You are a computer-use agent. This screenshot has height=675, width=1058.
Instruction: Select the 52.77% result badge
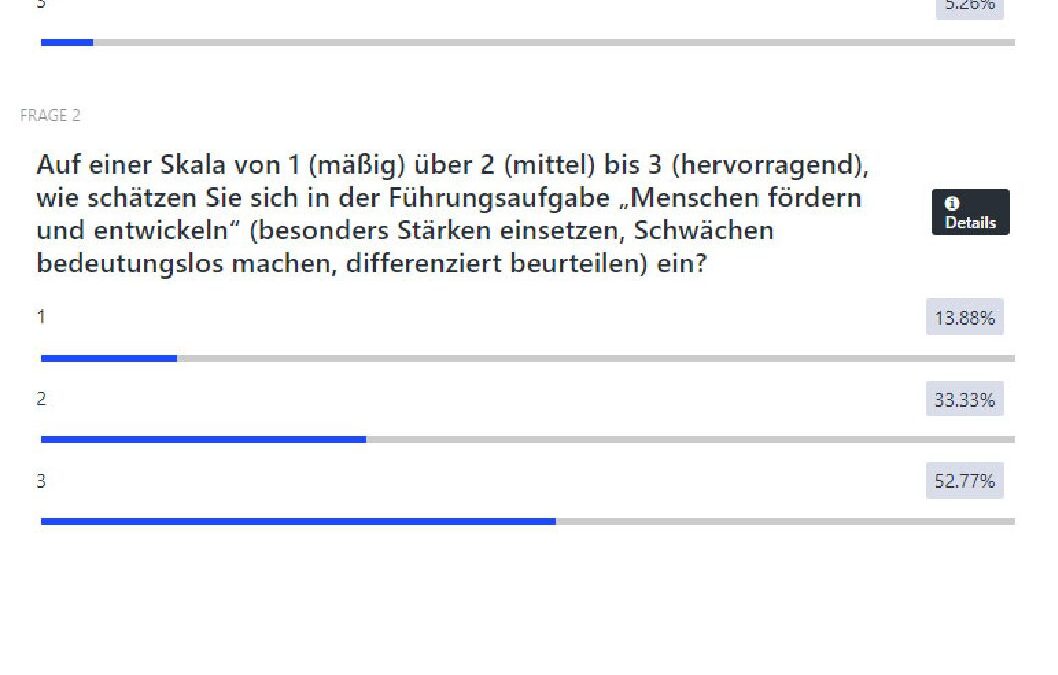(964, 481)
